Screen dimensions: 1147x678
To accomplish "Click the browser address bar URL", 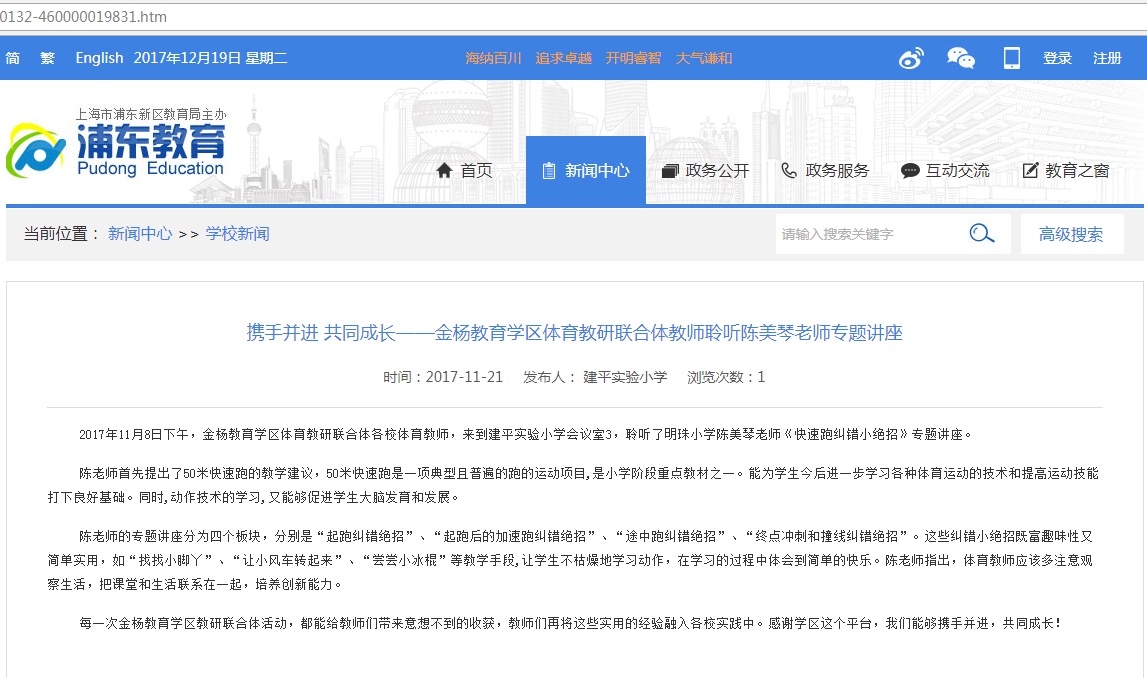I will pyautogui.click(x=83, y=16).
